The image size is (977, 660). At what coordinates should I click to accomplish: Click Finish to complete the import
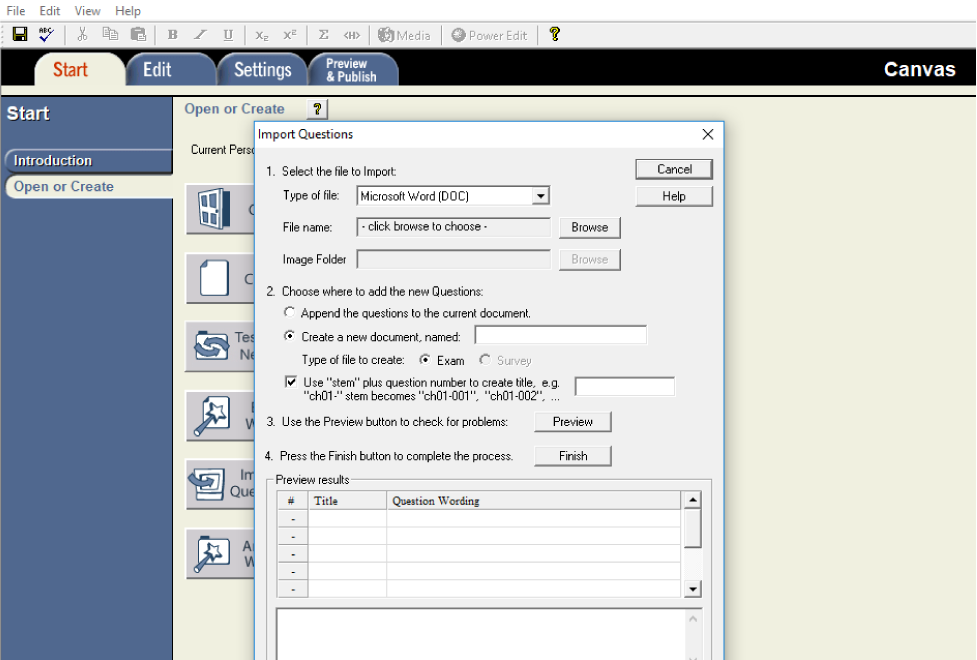[x=573, y=456]
